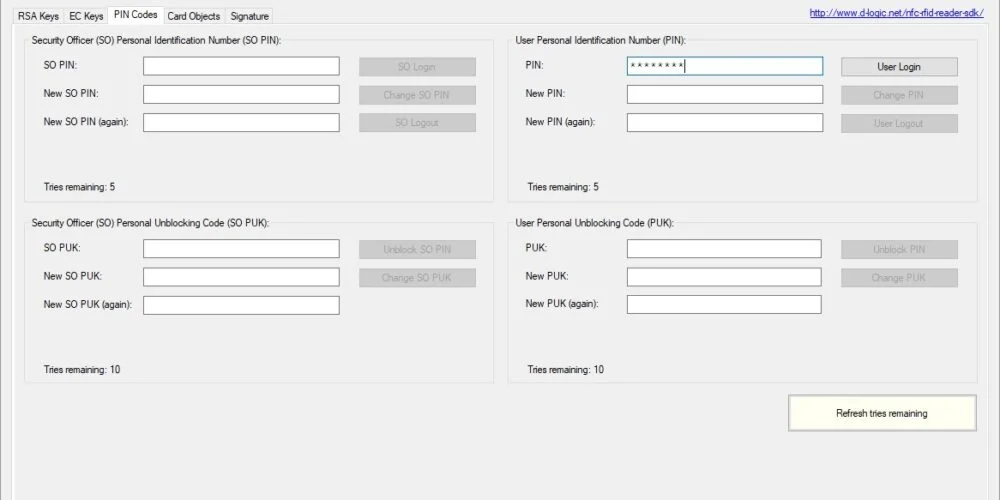The height and width of the screenshot is (500, 1000).
Task: Click the PIN Codes tab
Action: coord(136,15)
